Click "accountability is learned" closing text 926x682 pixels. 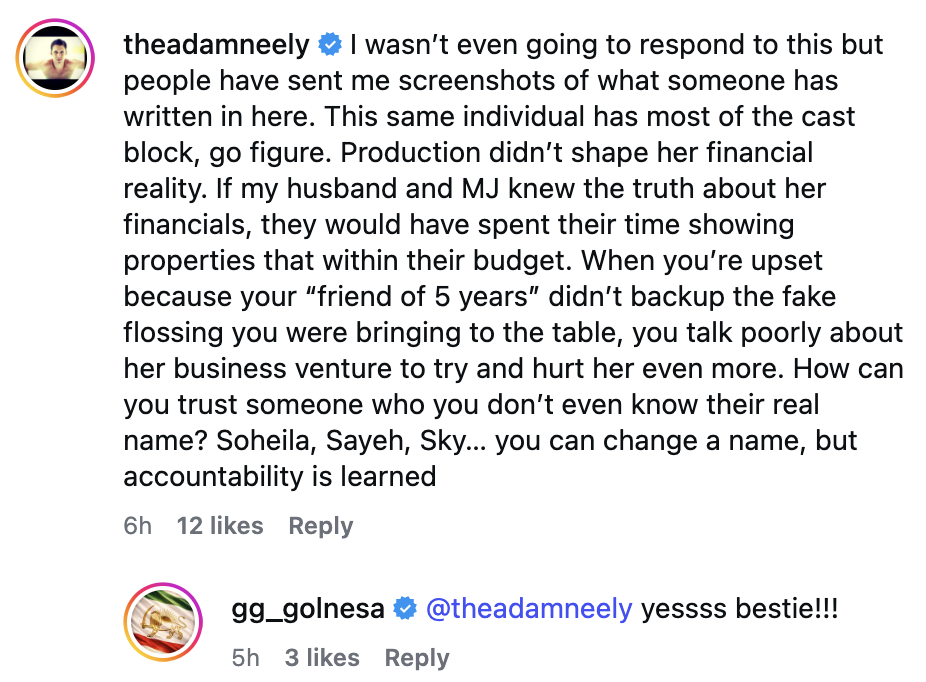279,476
